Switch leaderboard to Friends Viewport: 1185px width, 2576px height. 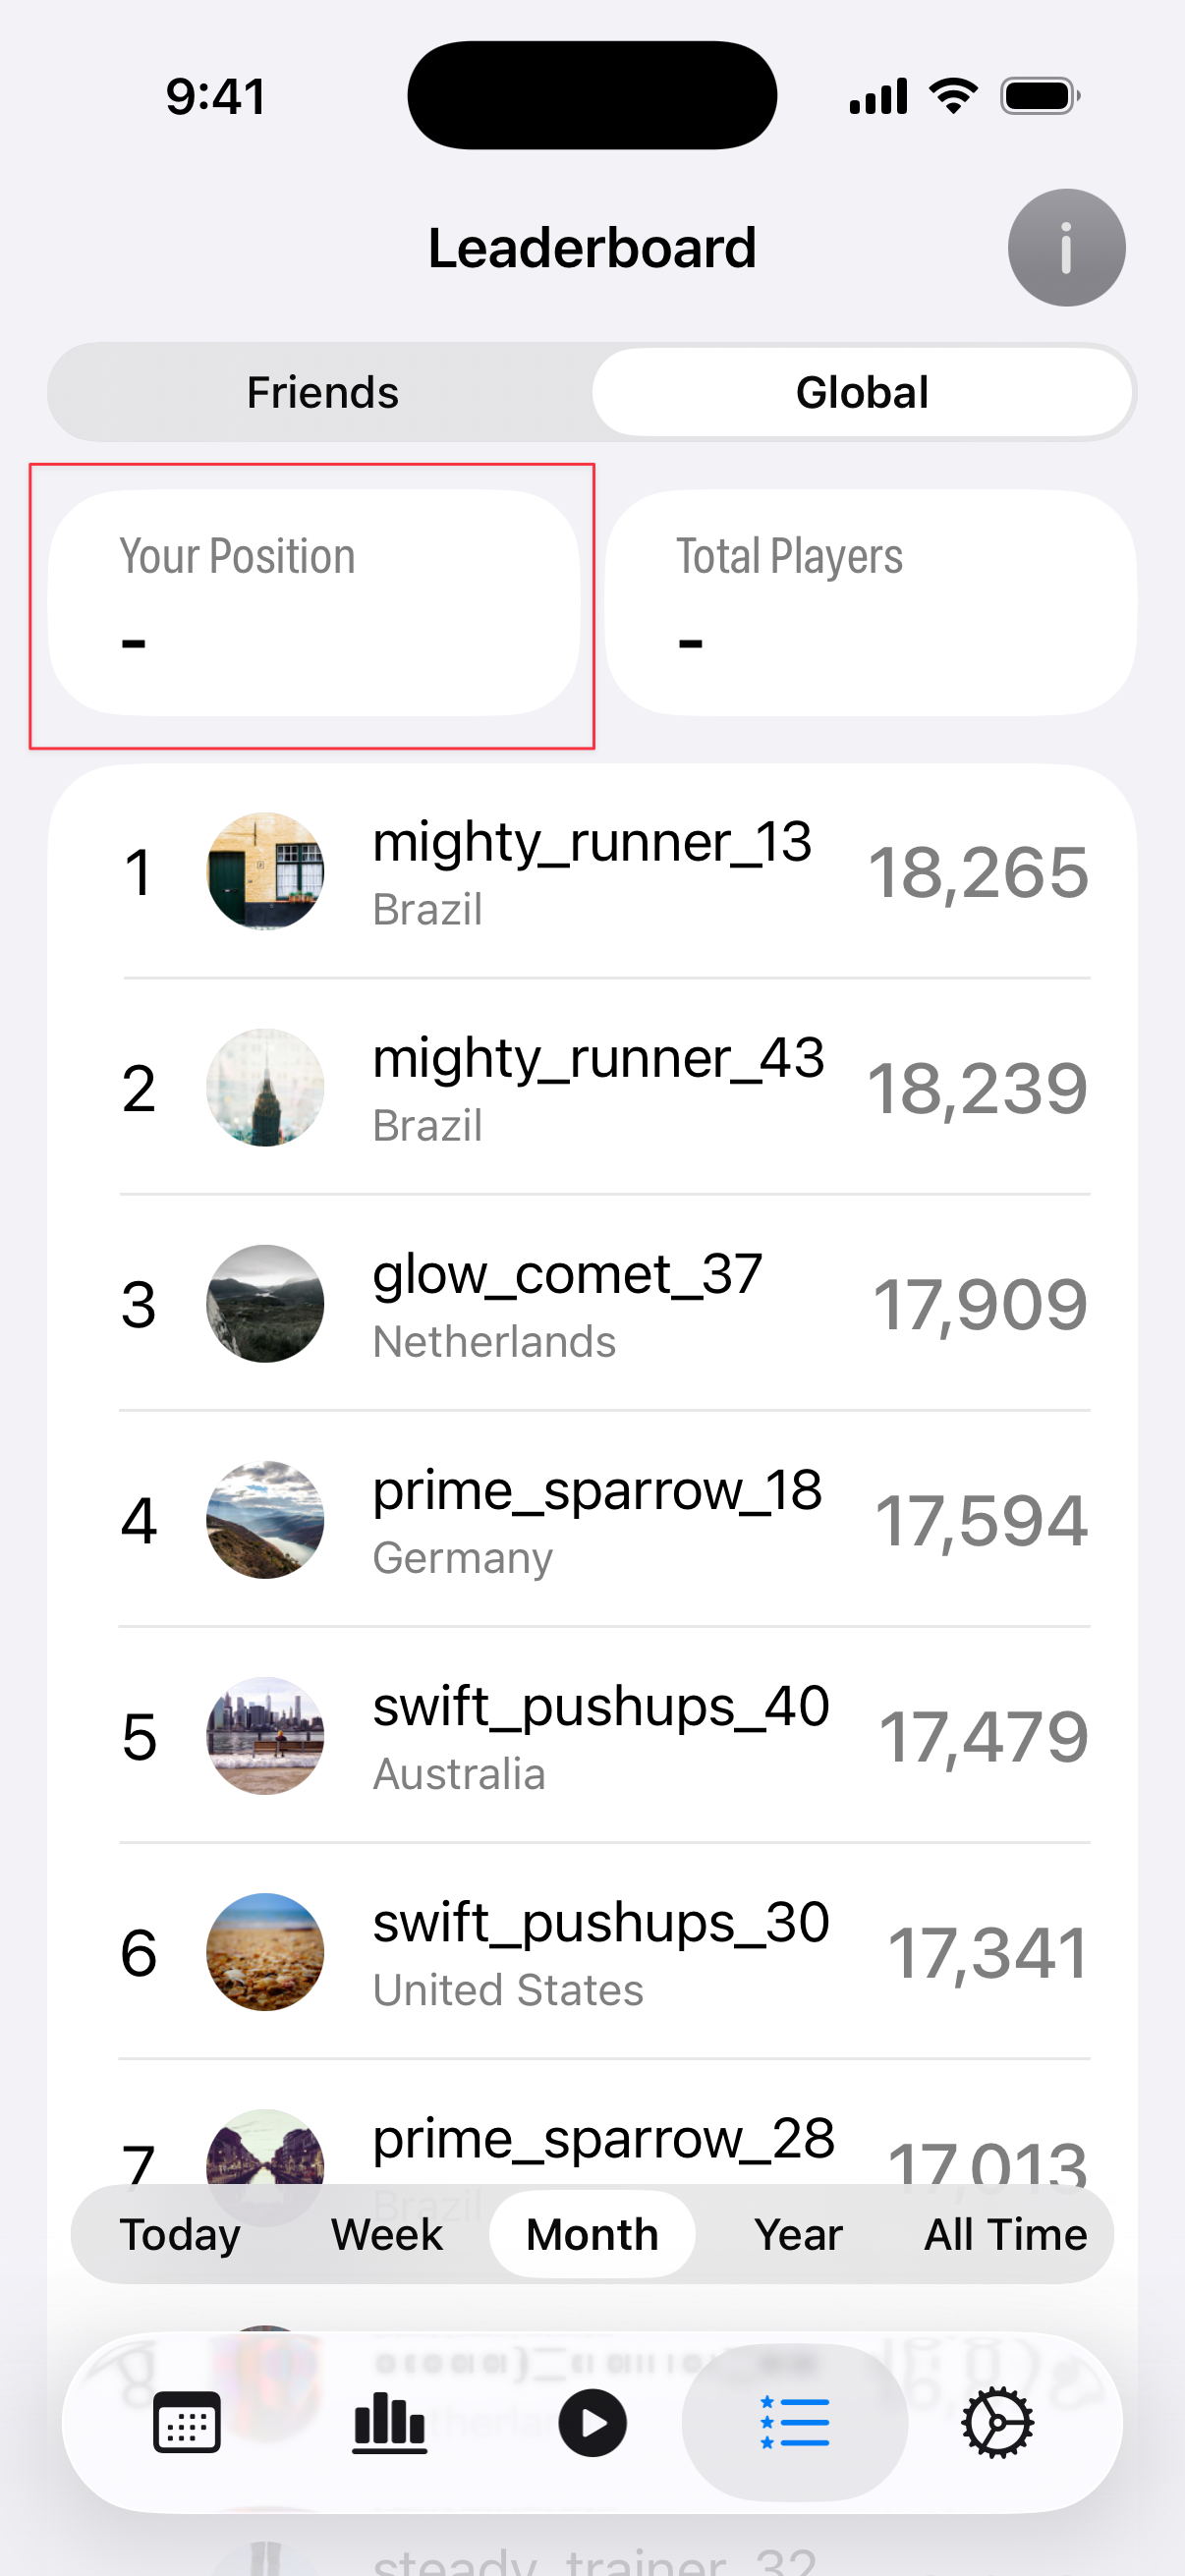click(322, 392)
